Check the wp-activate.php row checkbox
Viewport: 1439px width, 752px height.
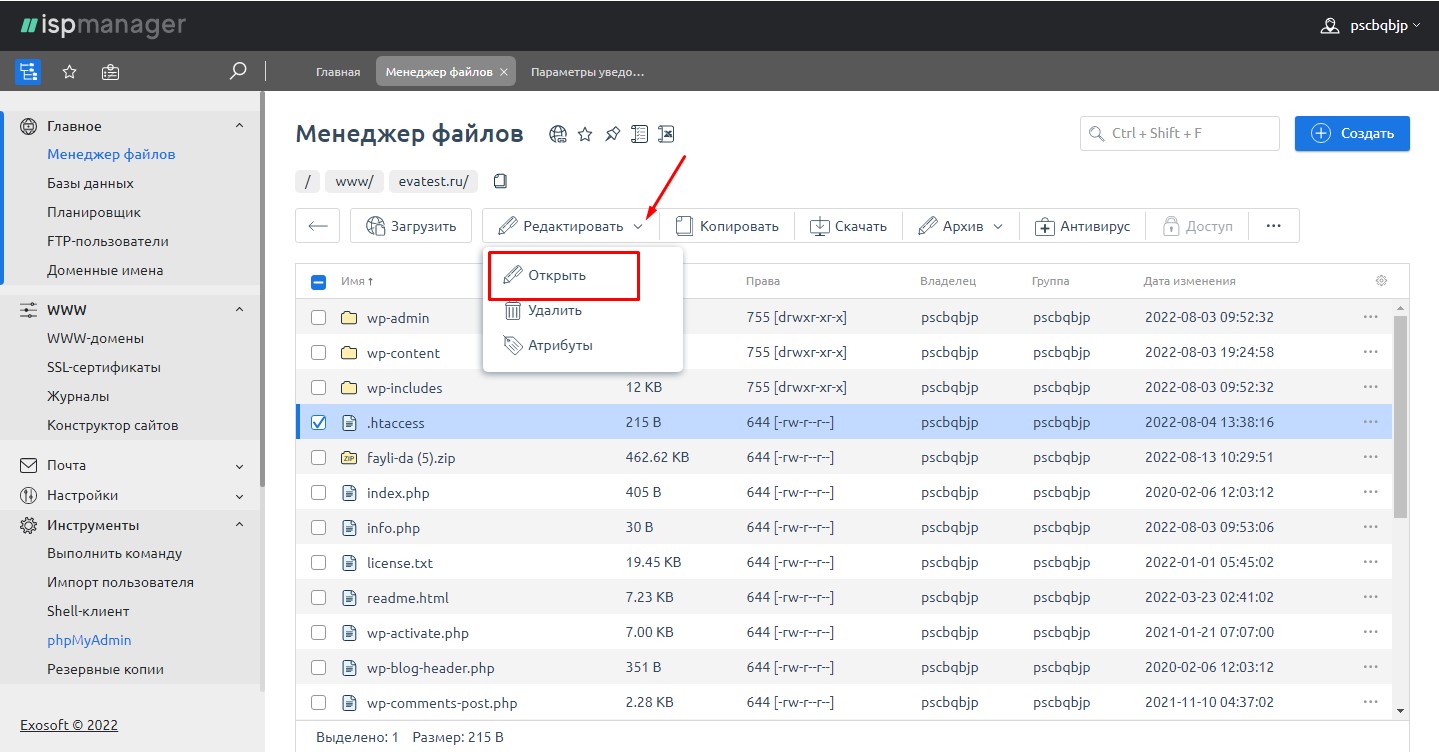318,632
